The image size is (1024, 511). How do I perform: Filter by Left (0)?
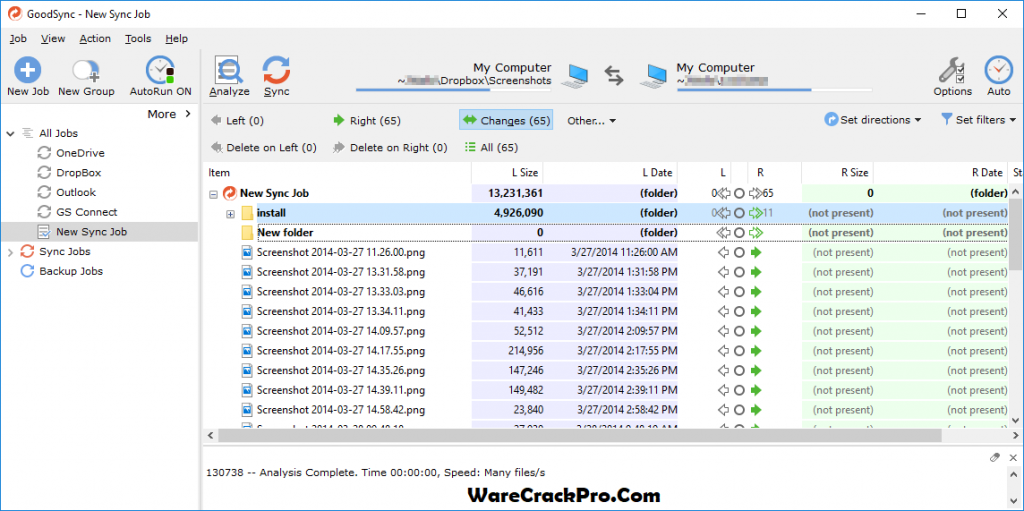237,121
